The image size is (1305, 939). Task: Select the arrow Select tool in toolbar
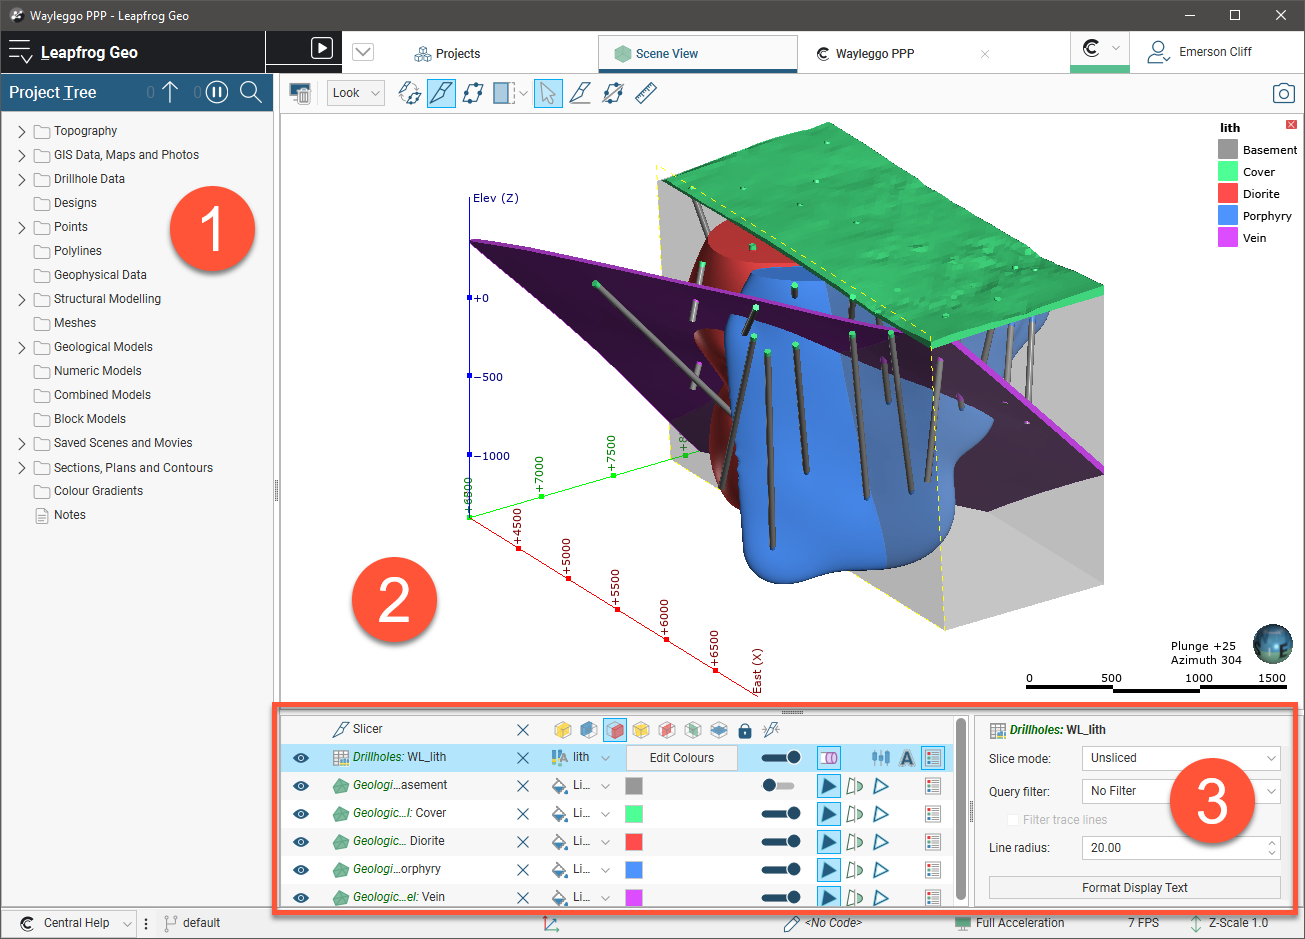(547, 93)
